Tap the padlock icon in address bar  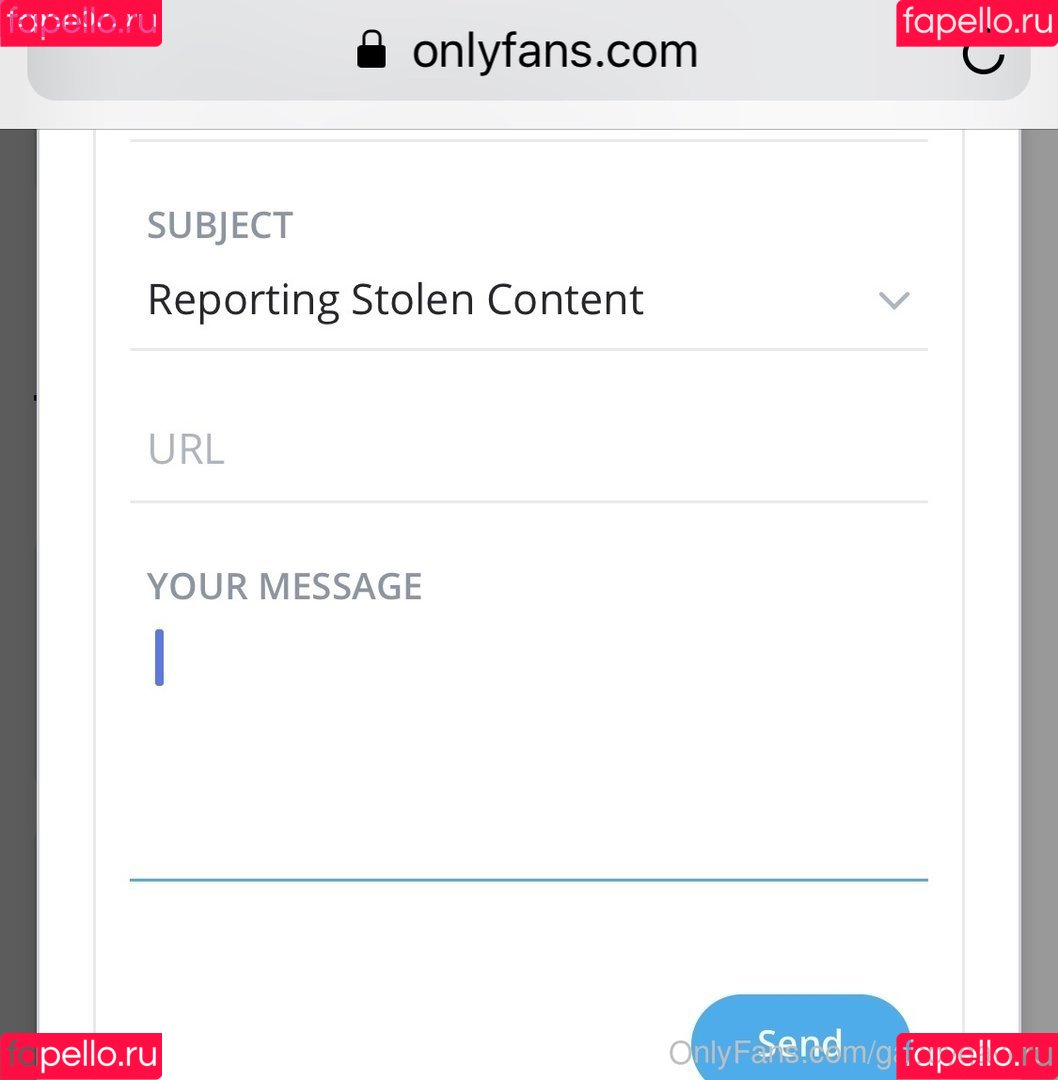point(371,50)
